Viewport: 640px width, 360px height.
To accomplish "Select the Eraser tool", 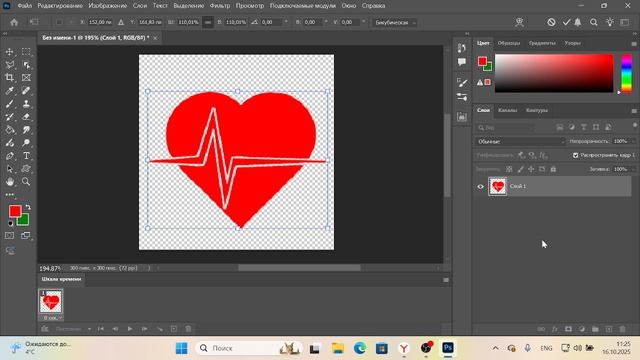I will pos(26,117).
